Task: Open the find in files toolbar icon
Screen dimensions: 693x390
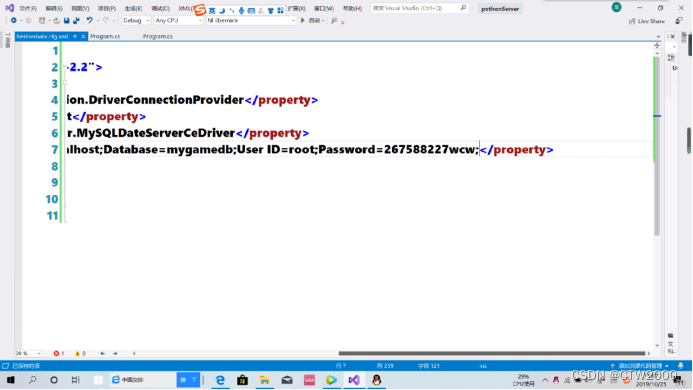Action: [x=334, y=20]
